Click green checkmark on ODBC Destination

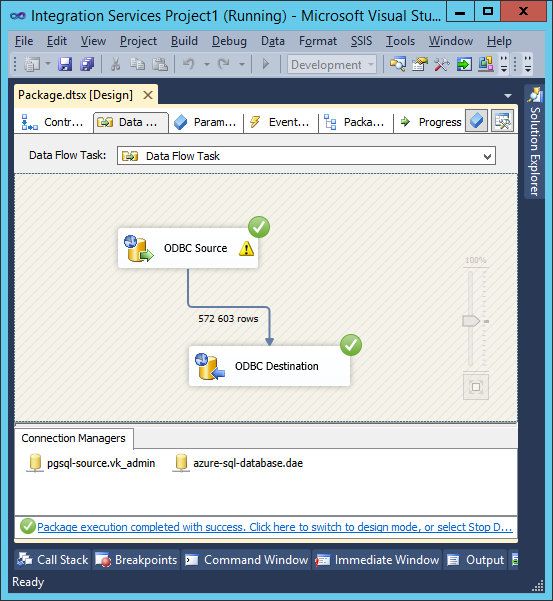click(x=351, y=345)
